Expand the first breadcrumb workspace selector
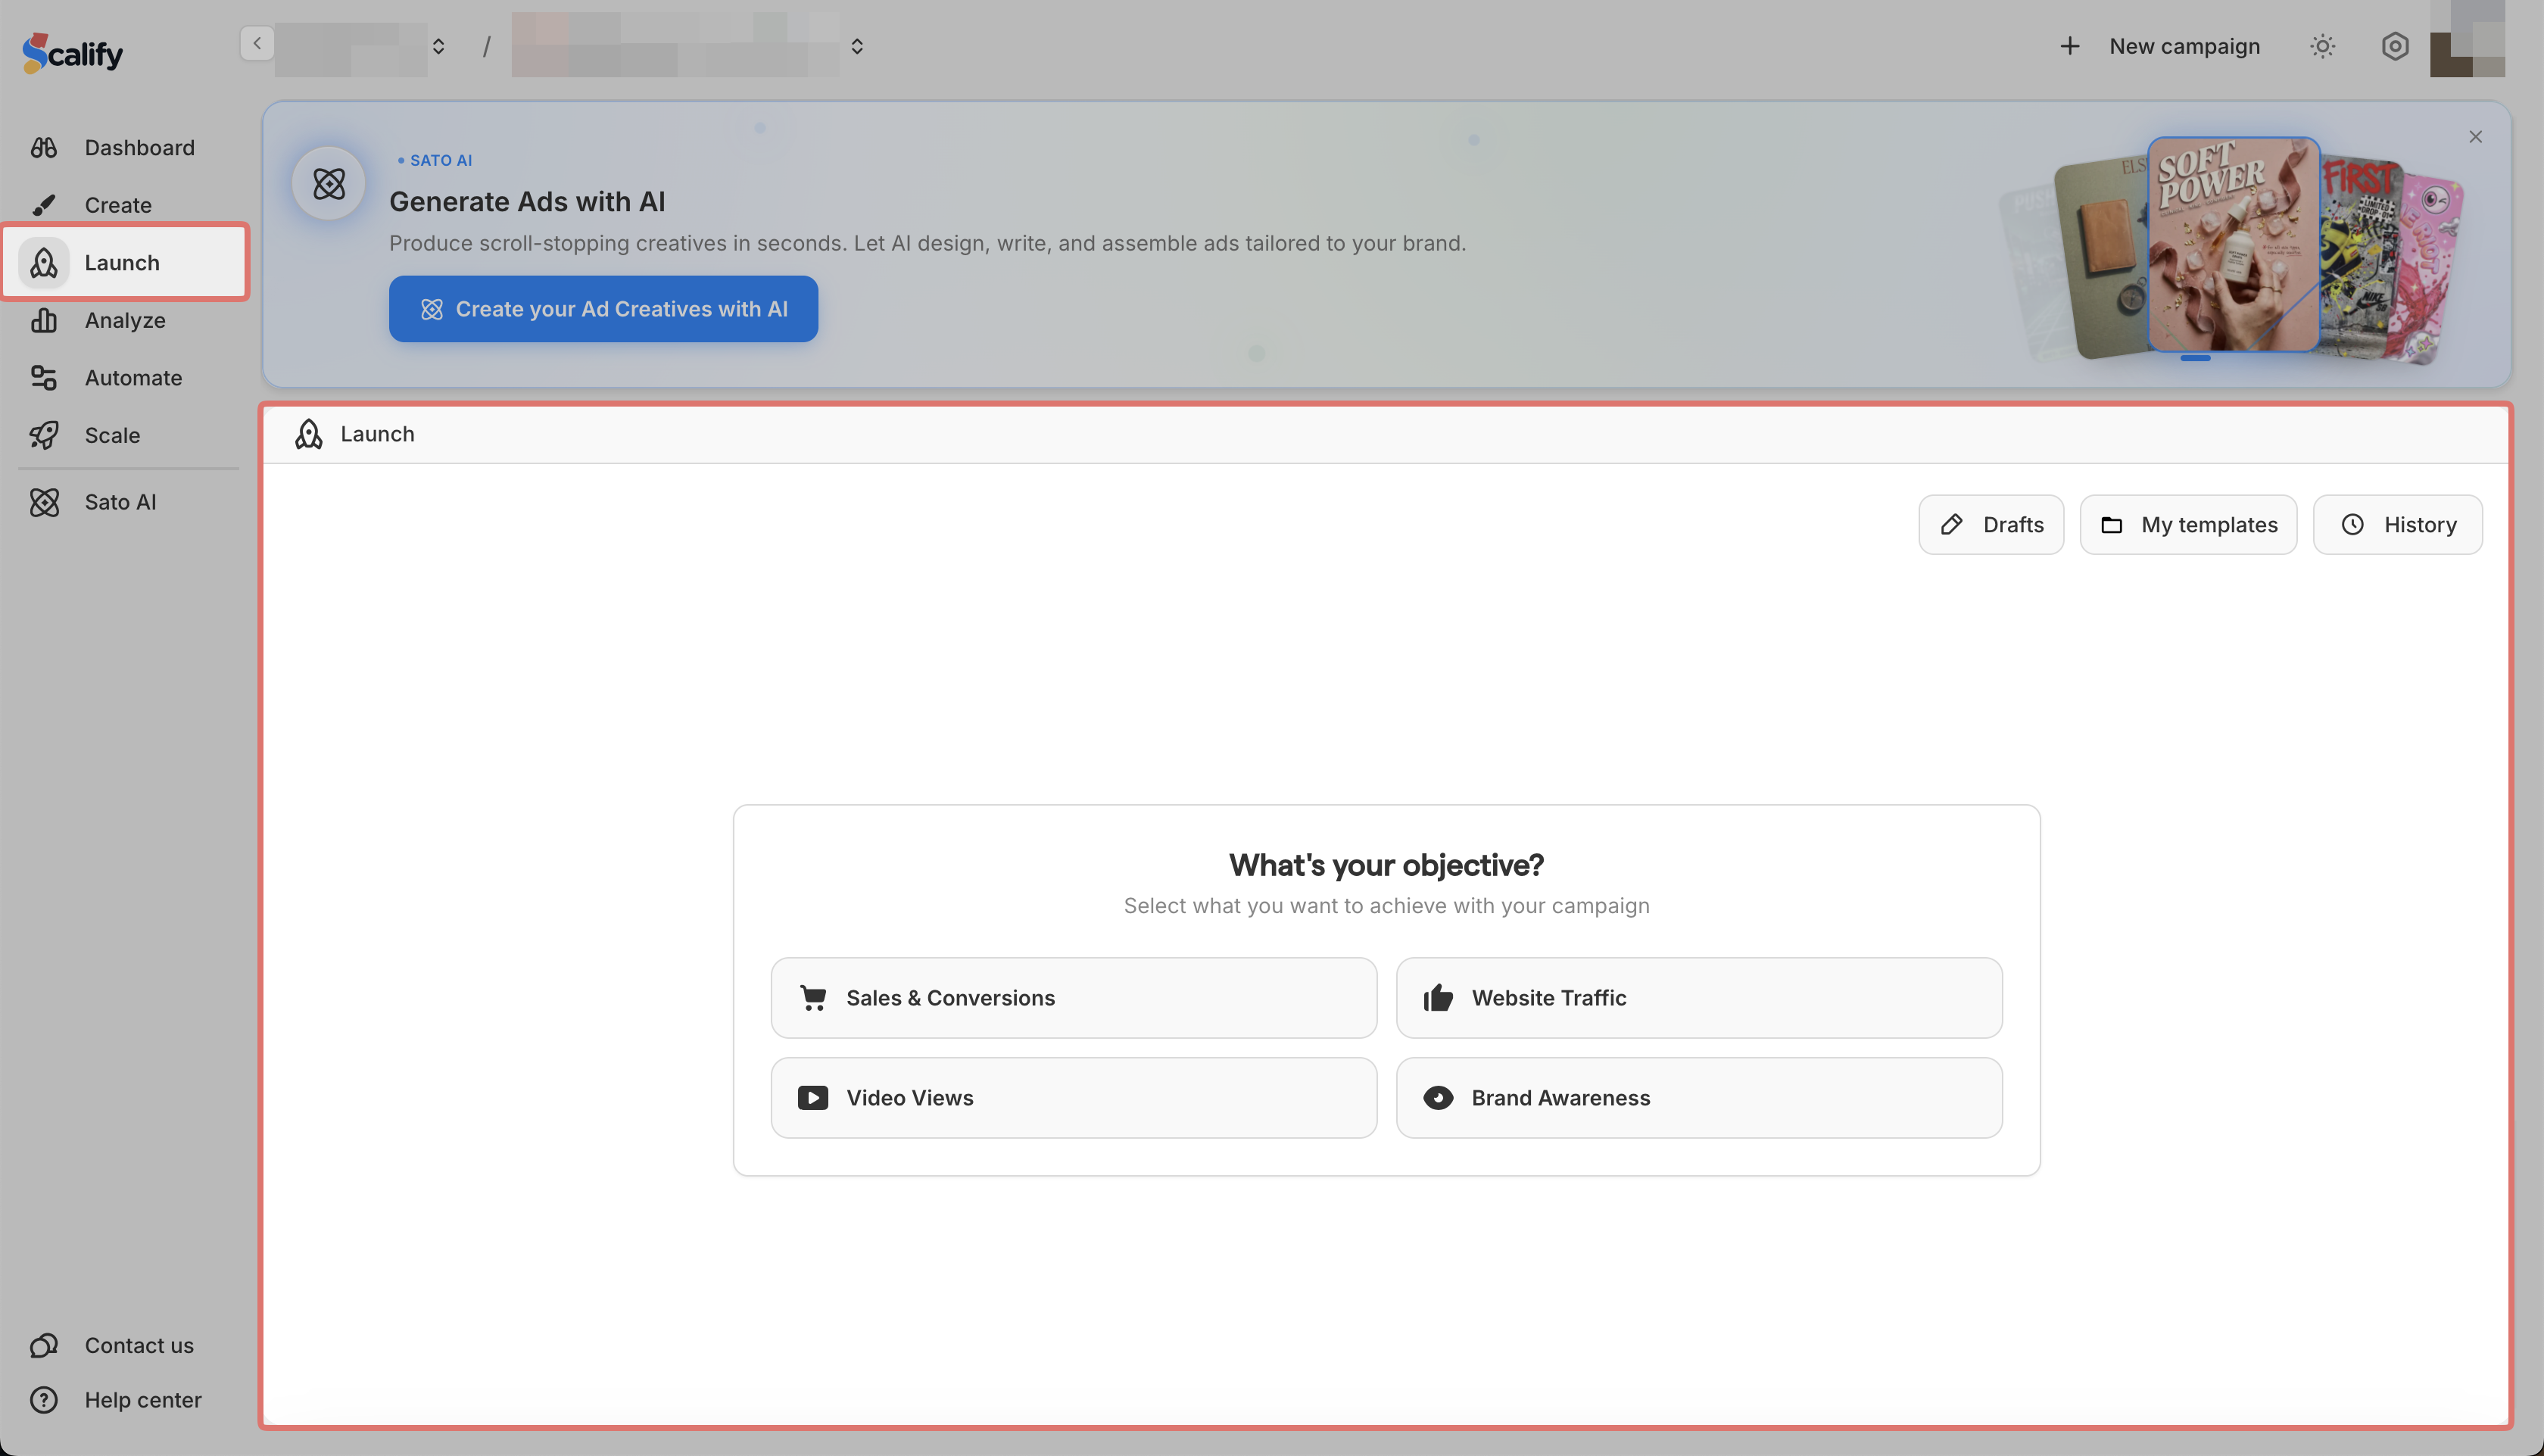Screen dimensions: 2544x1456 (438, 46)
